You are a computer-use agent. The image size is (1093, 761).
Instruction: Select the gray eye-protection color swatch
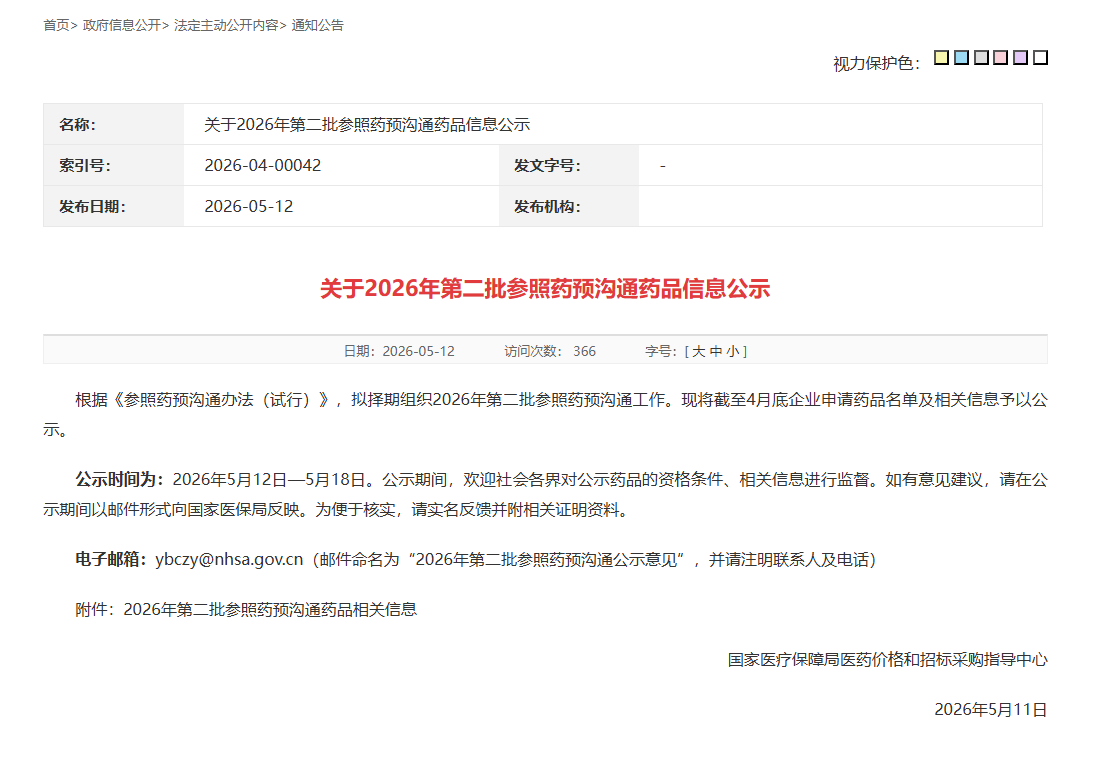(x=981, y=57)
